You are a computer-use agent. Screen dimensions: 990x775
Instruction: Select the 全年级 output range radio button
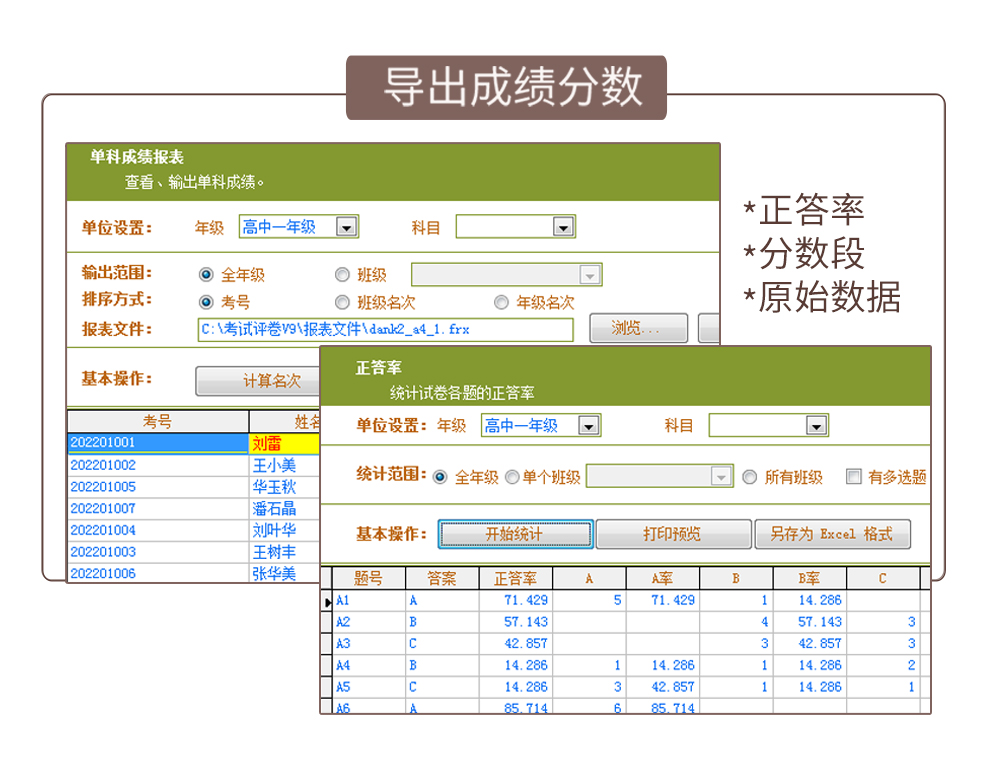[206, 275]
